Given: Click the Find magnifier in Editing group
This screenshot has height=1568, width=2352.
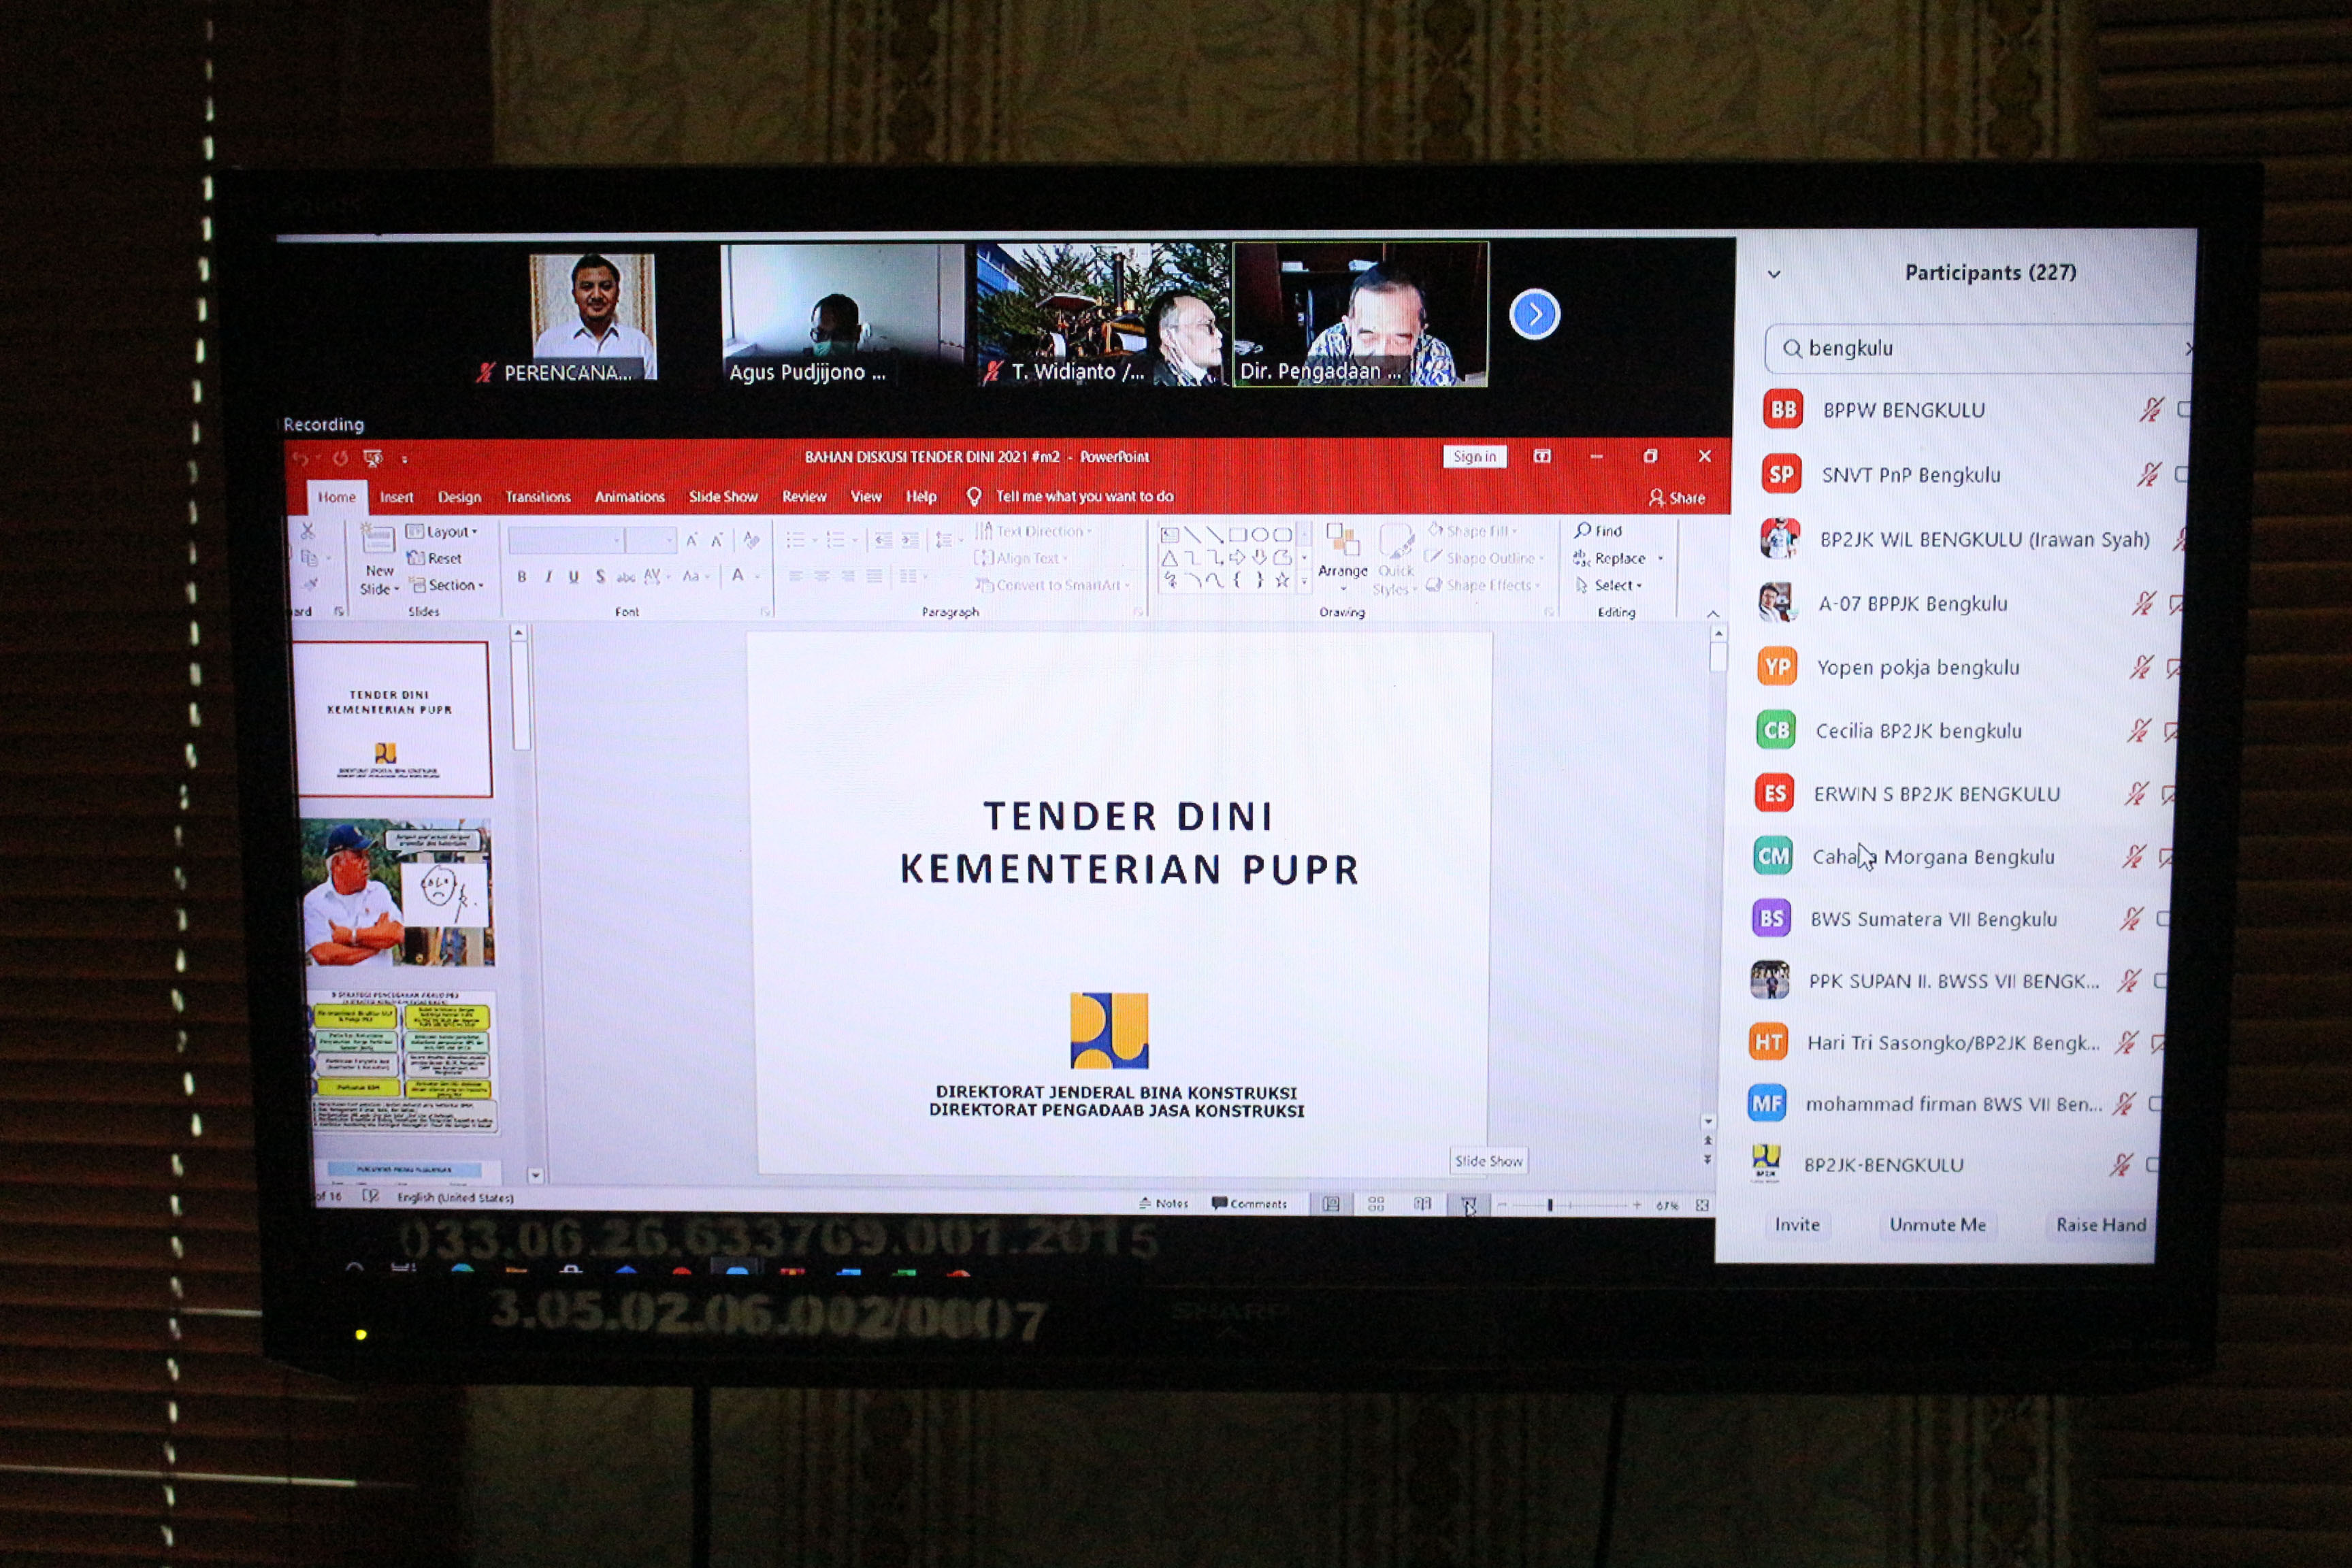Looking at the screenshot, I should (x=1583, y=530).
